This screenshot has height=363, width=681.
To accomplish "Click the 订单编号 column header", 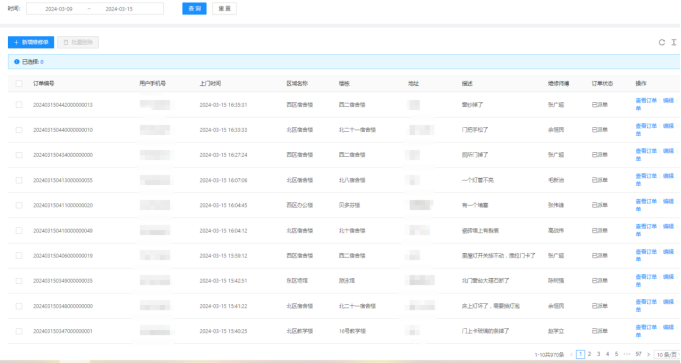I will coord(43,83).
